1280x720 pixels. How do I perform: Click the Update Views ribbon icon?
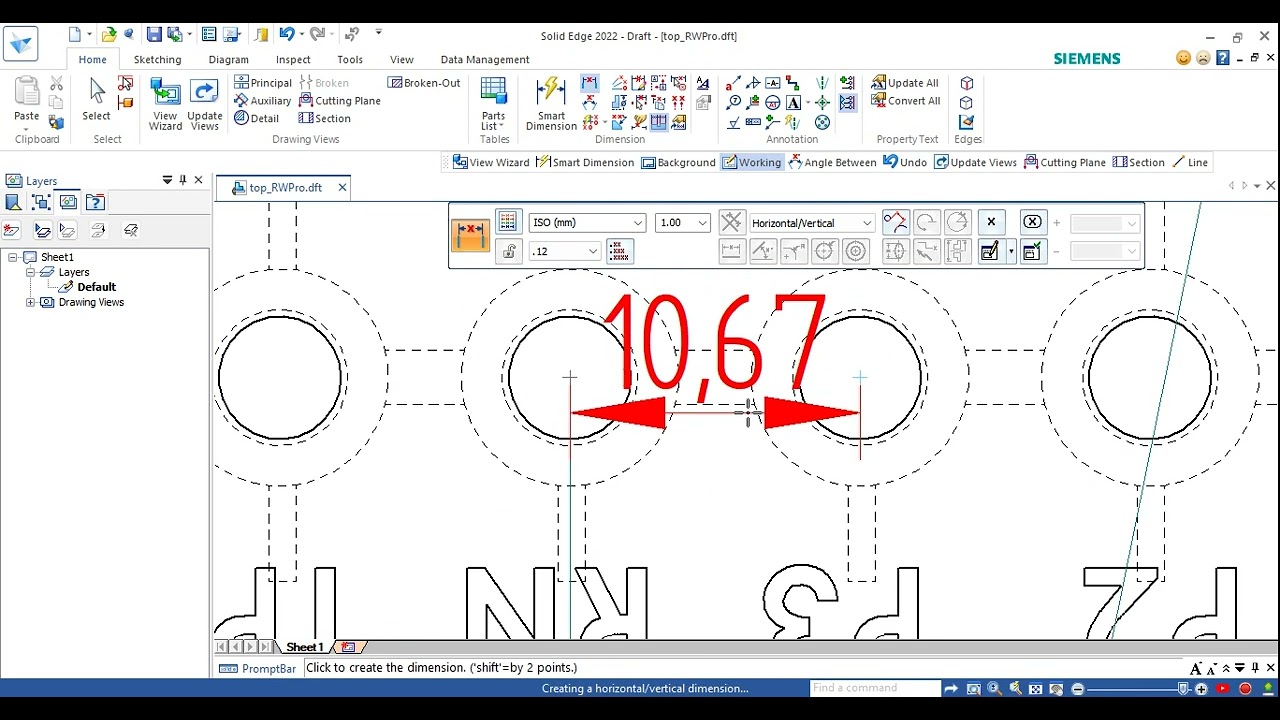tap(204, 104)
